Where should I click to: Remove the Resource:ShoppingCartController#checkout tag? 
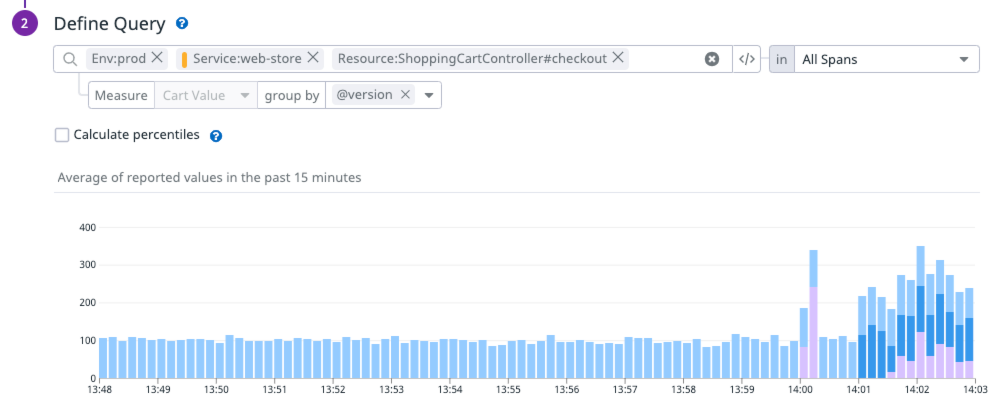(618, 58)
